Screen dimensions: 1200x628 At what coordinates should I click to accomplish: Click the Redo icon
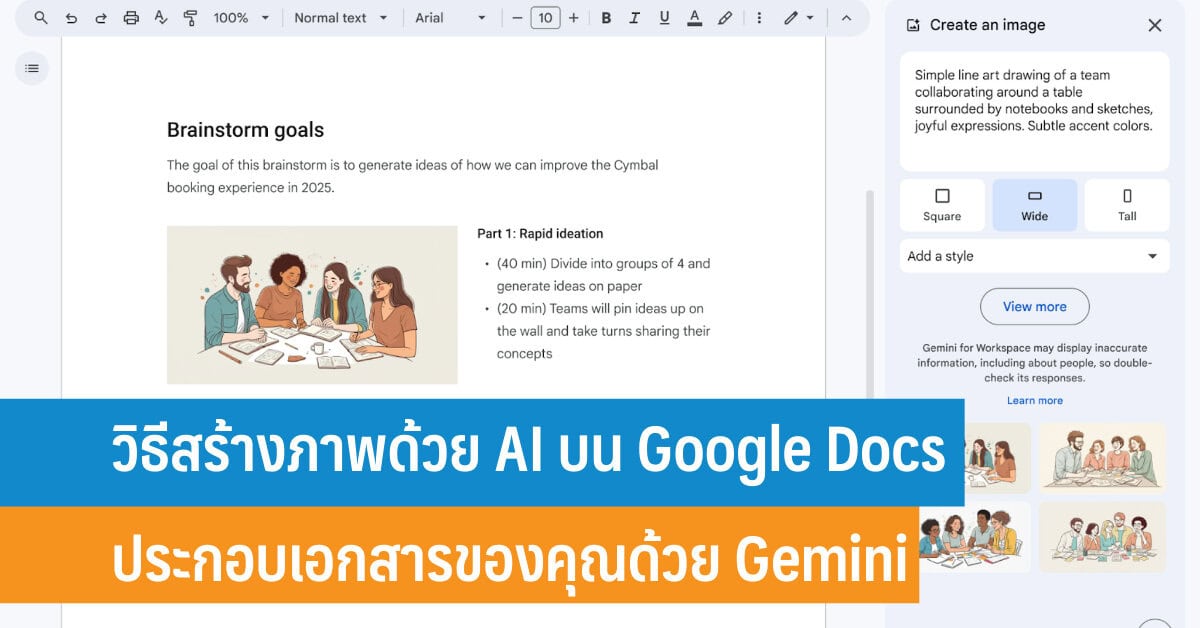99,17
